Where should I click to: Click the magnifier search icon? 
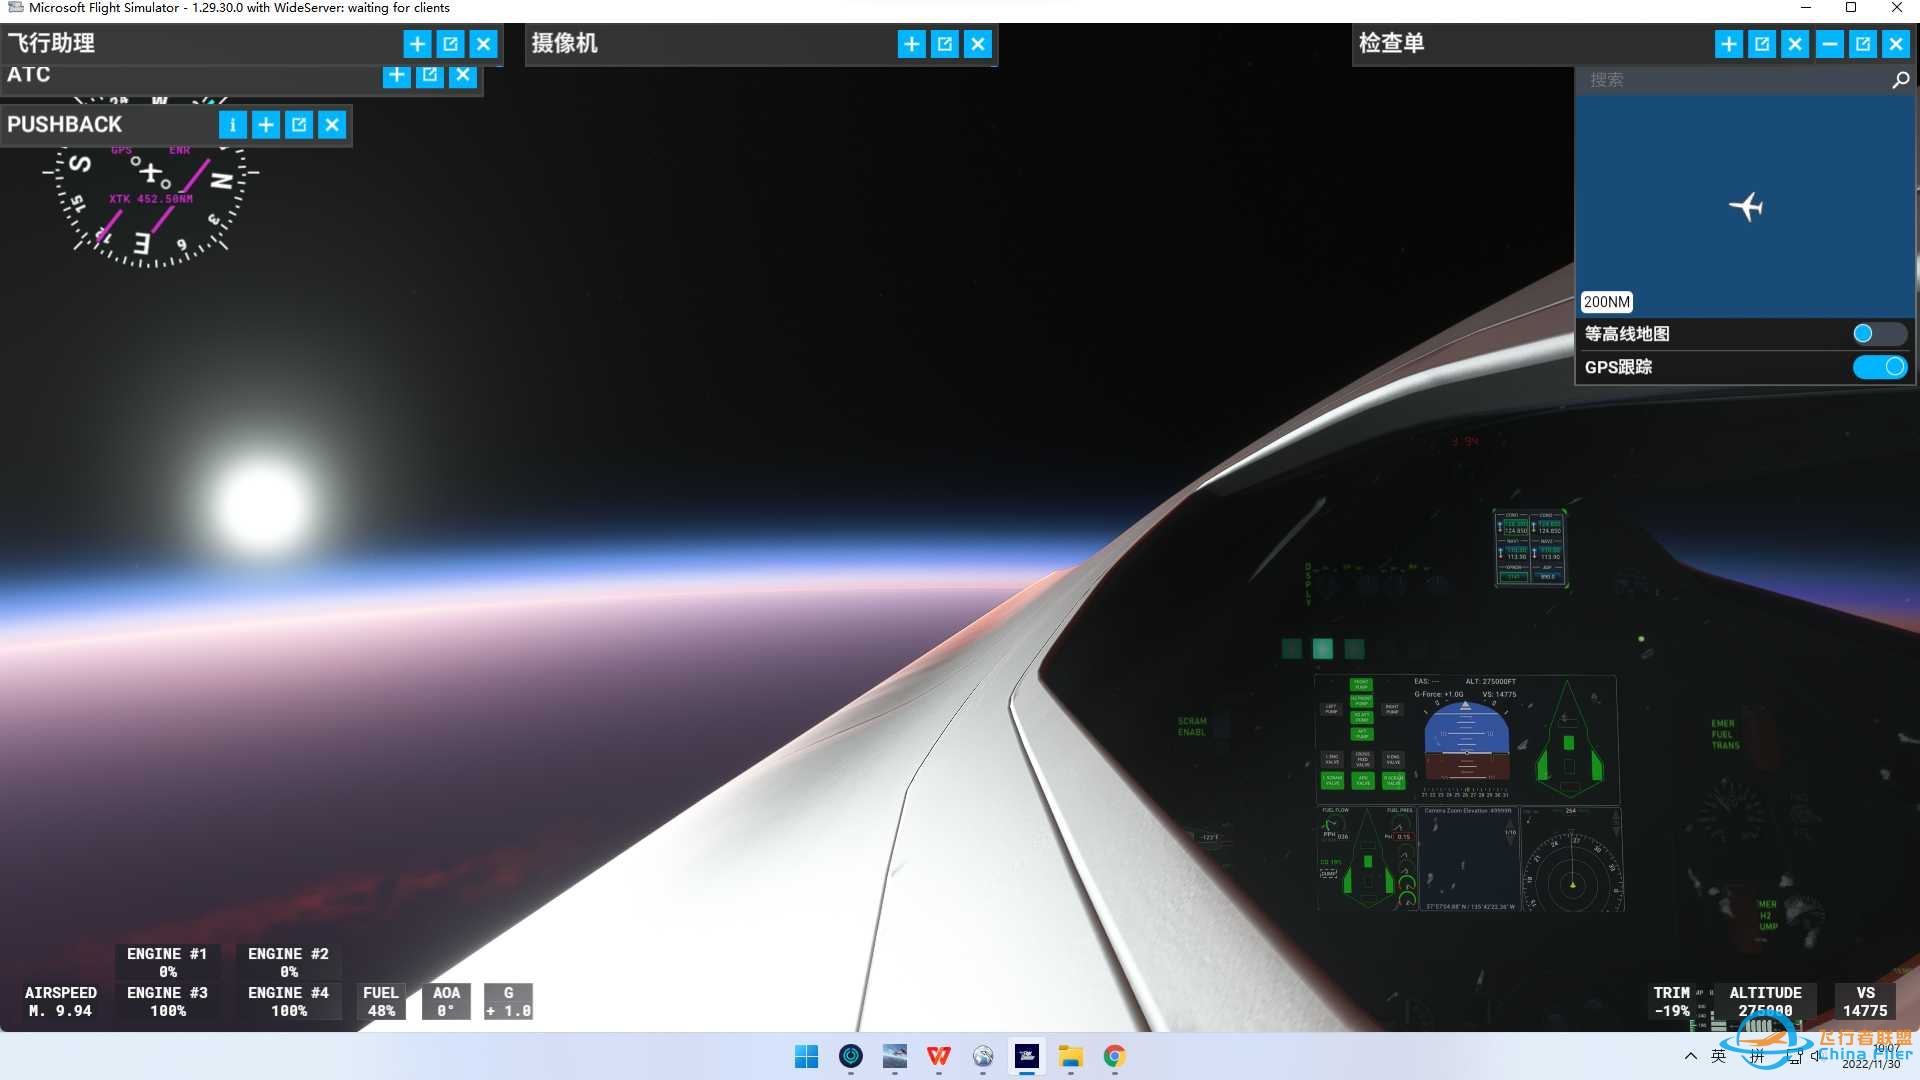coord(1900,80)
